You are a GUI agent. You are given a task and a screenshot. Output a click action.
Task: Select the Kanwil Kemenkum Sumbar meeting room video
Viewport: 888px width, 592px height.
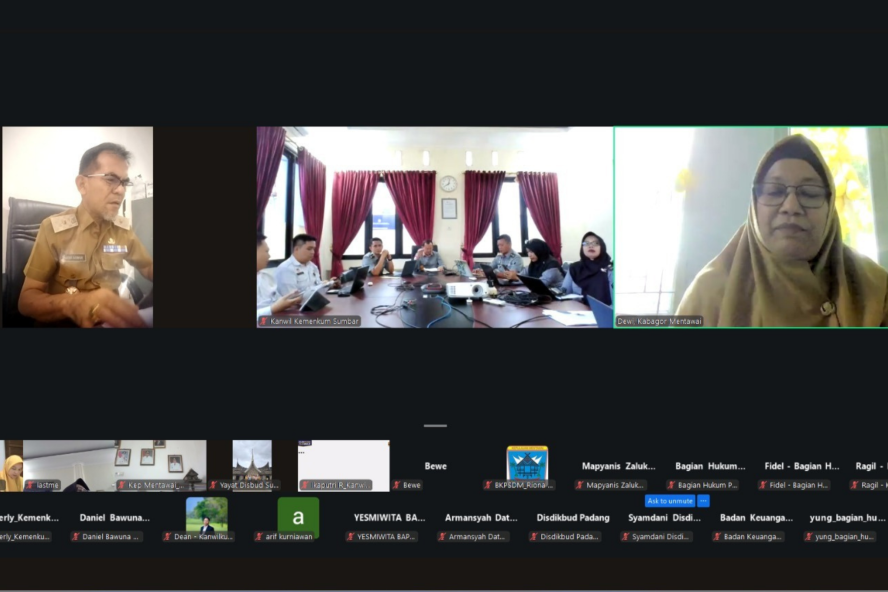point(434,226)
